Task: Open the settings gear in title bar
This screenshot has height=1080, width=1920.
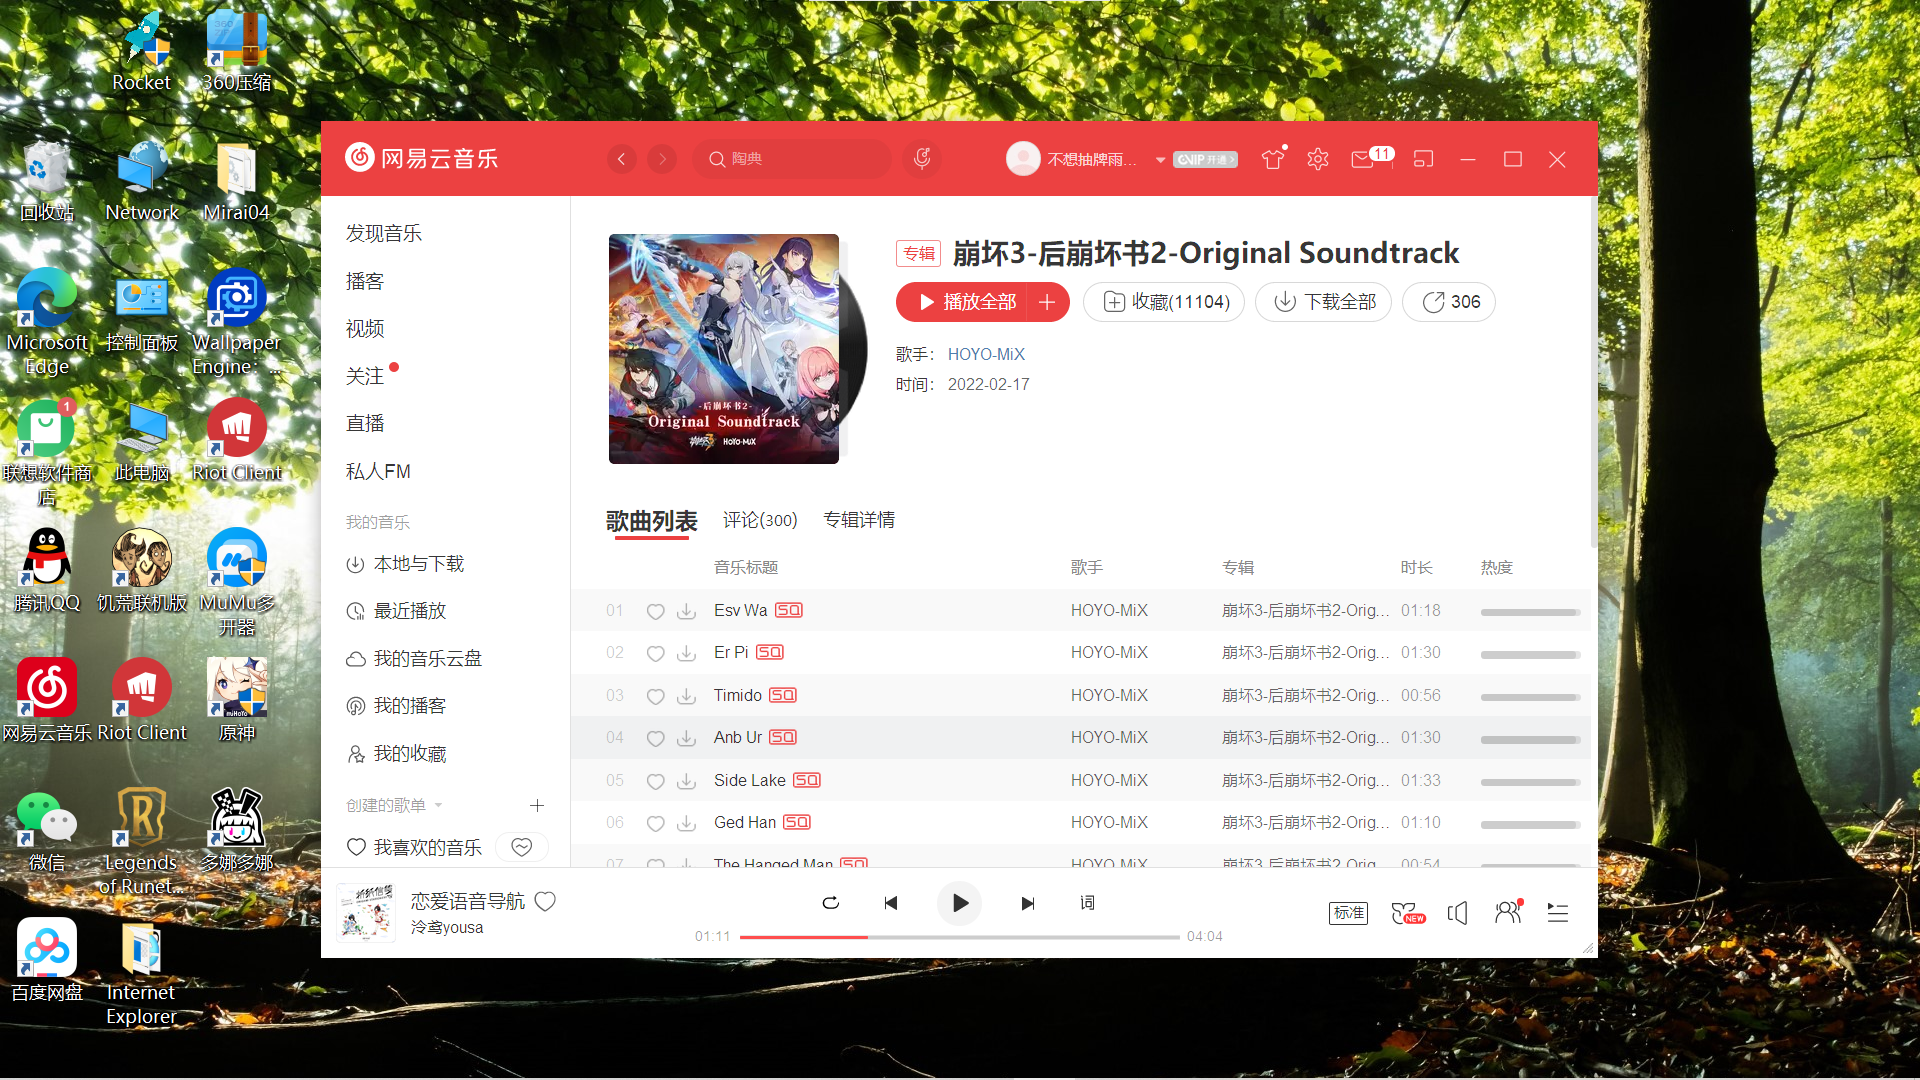Action: coord(1318,159)
